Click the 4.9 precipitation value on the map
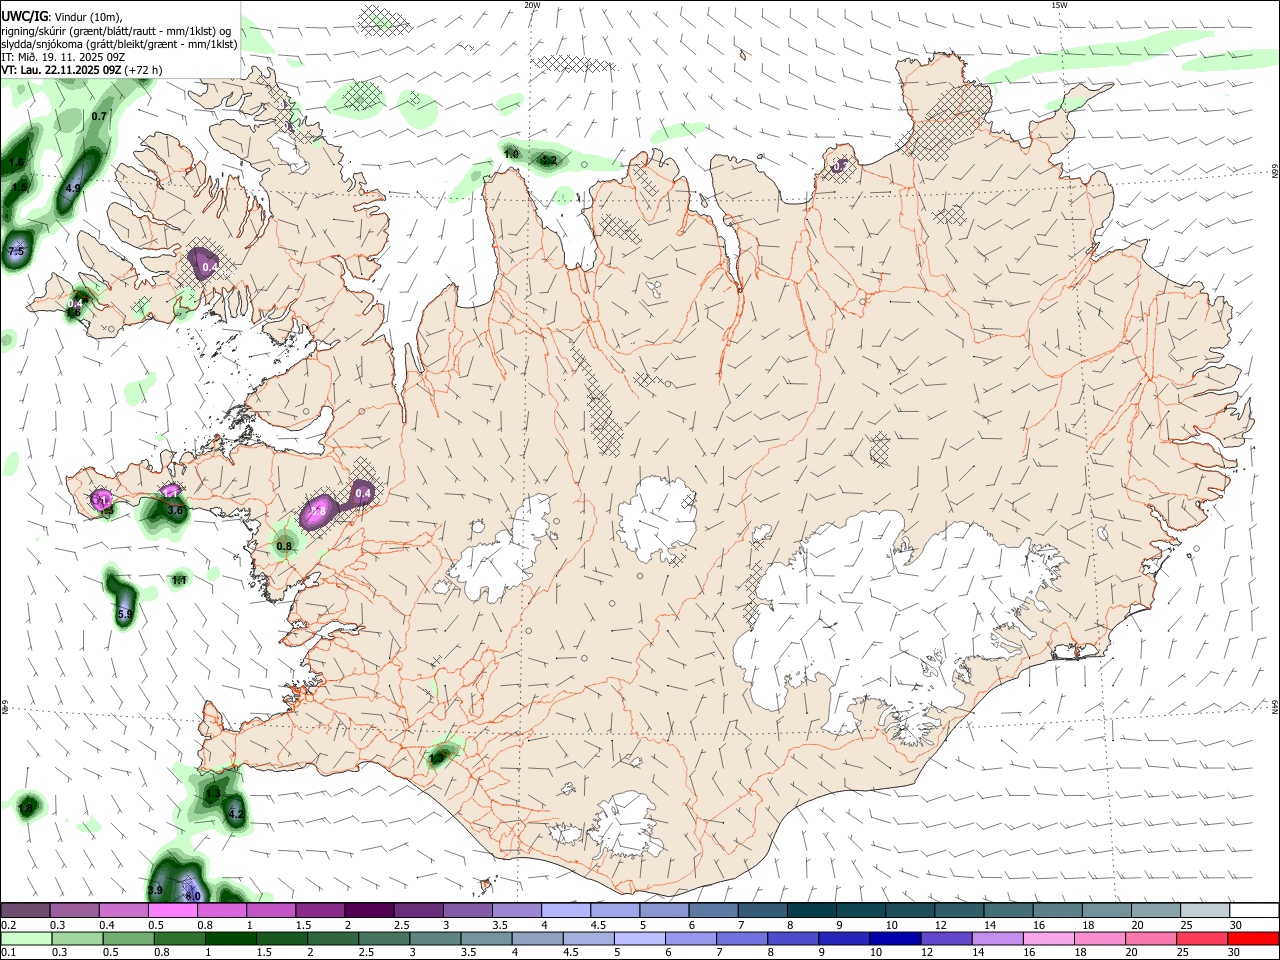The image size is (1280, 960). (73, 188)
